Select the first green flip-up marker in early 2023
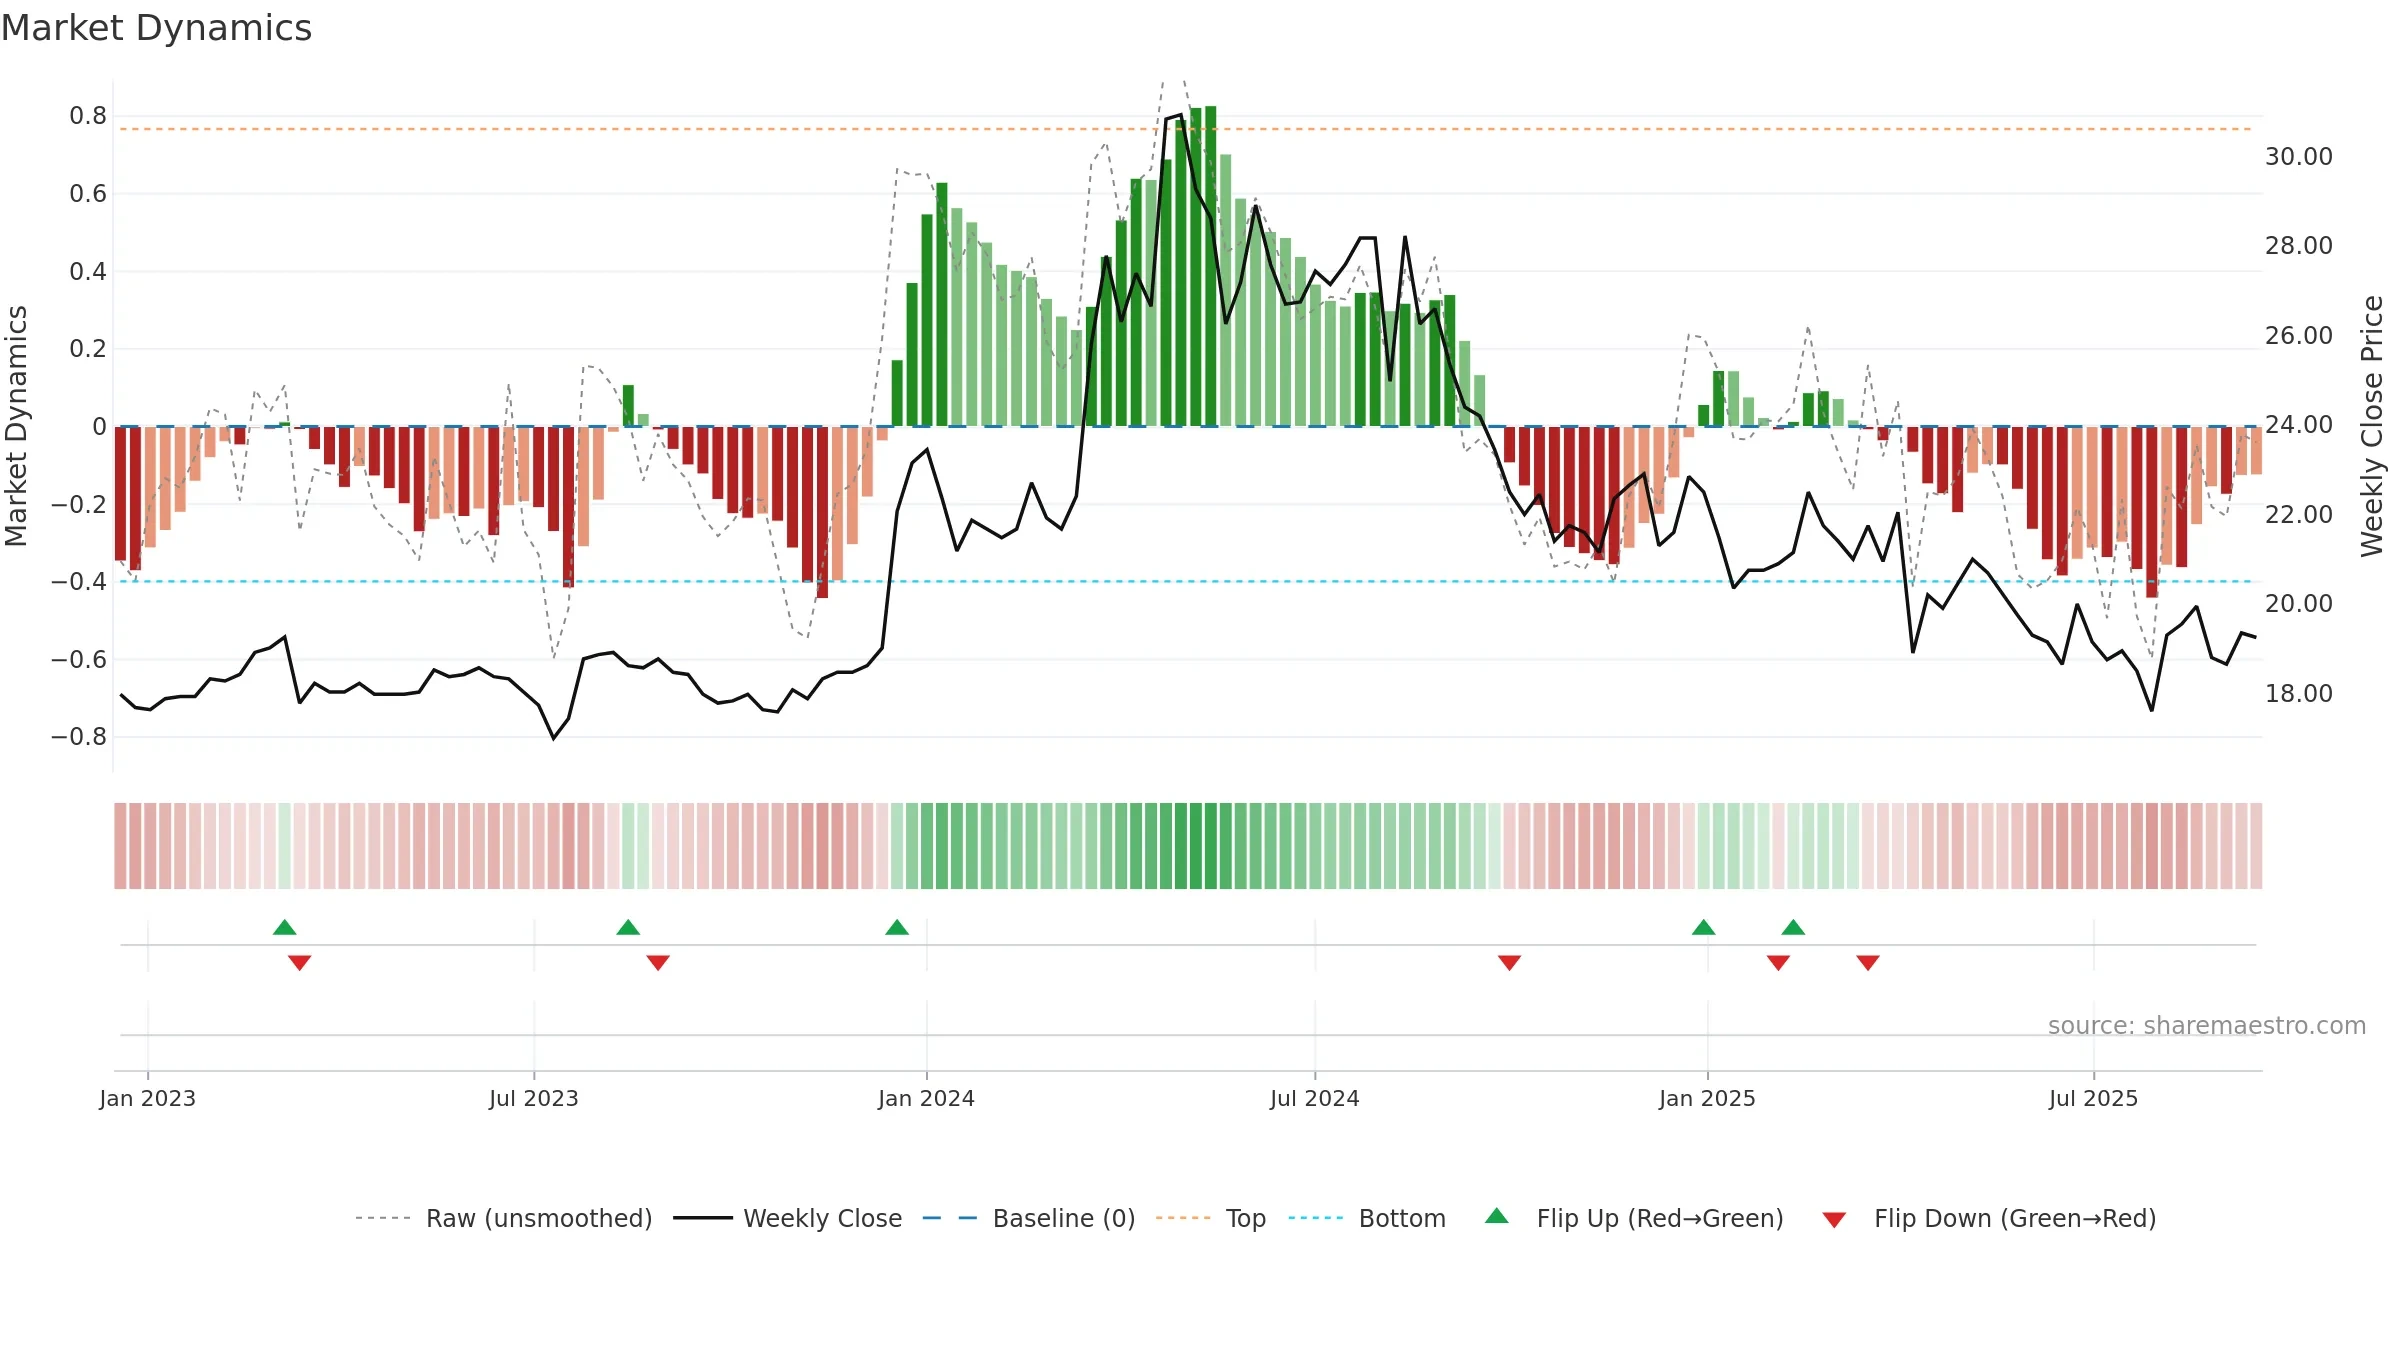This screenshot has height=1350, width=2400. click(x=285, y=927)
